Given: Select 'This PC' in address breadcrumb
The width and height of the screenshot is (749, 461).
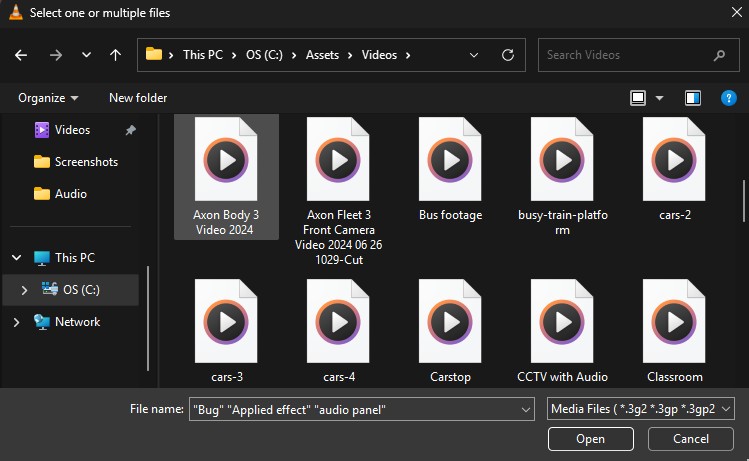Looking at the screenshot, I should [x=203, y=55].
